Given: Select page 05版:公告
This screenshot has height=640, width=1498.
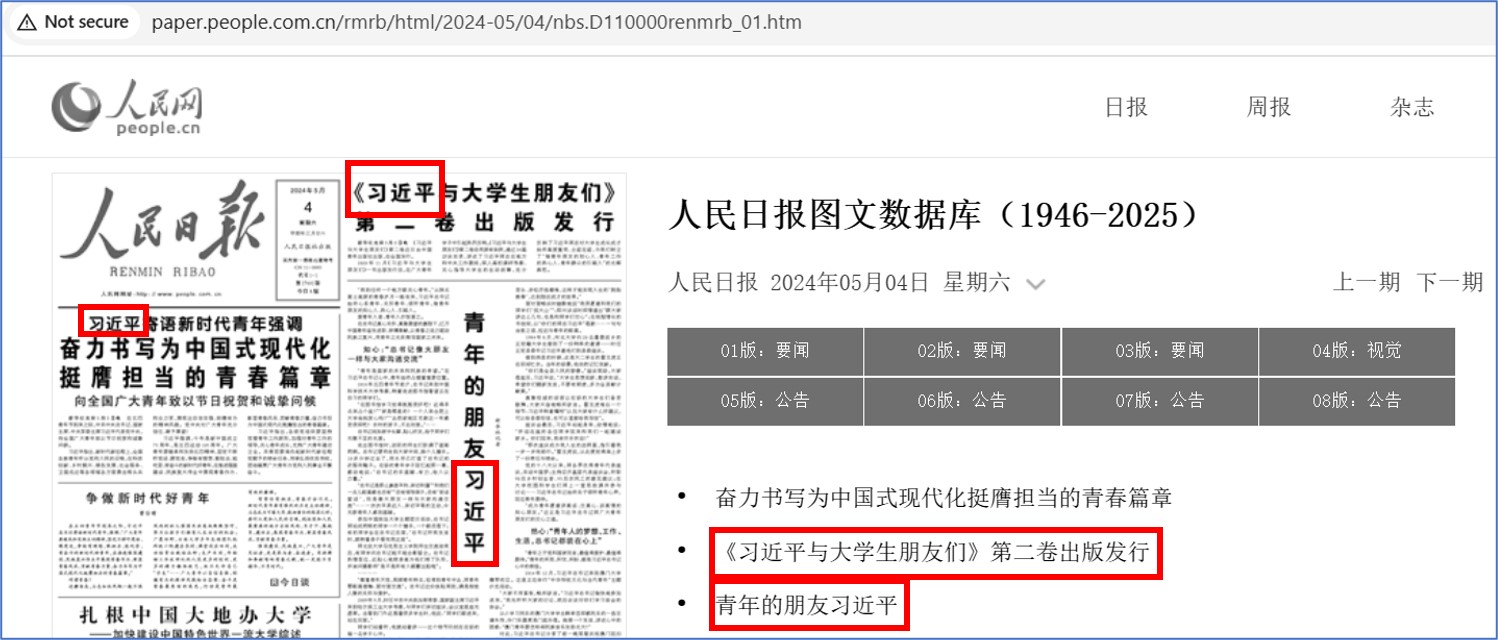Looking at the screenshot, I should click(x=765, y=401).
